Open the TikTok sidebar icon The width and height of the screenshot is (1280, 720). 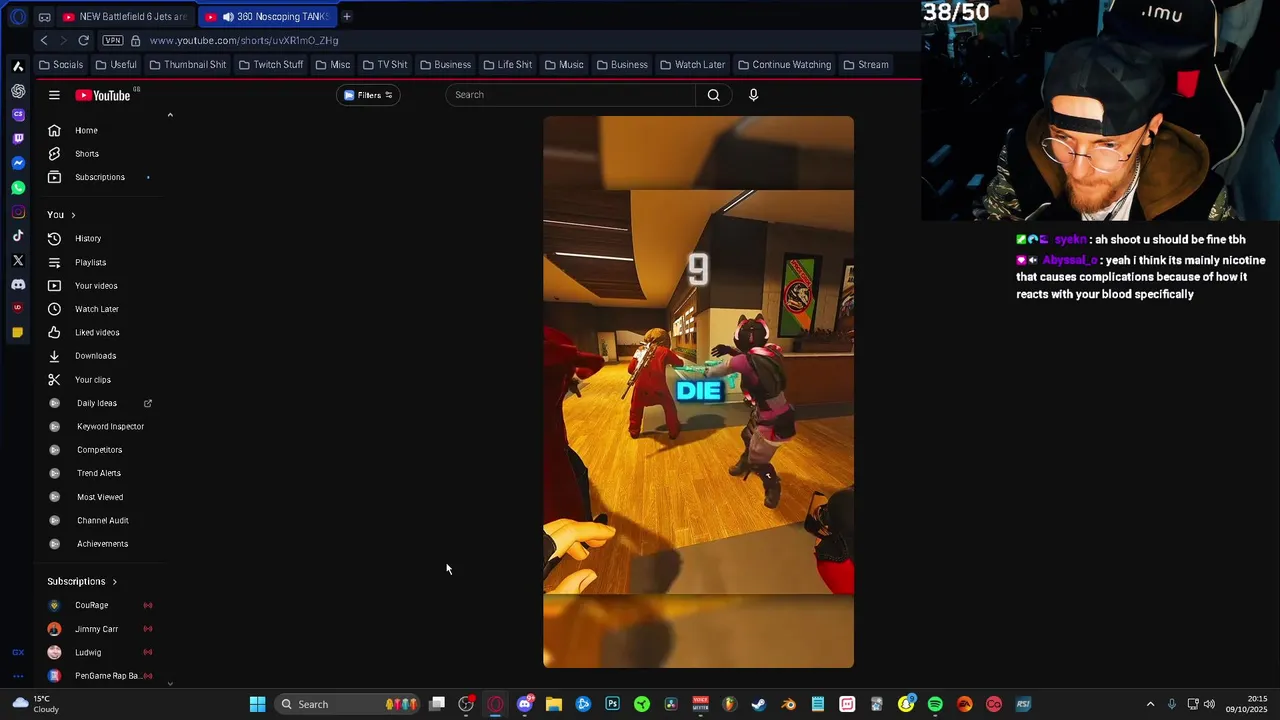[x=18, y=236]
